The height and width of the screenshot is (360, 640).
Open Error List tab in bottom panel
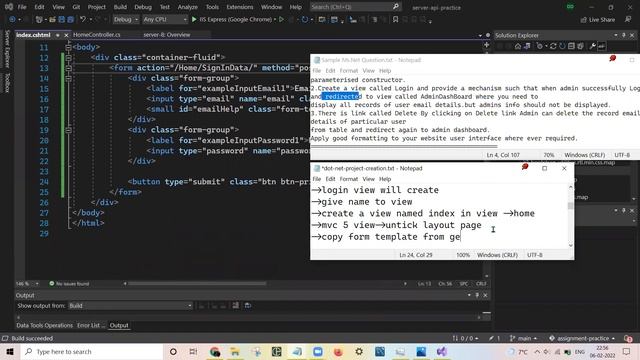[90, 325]
